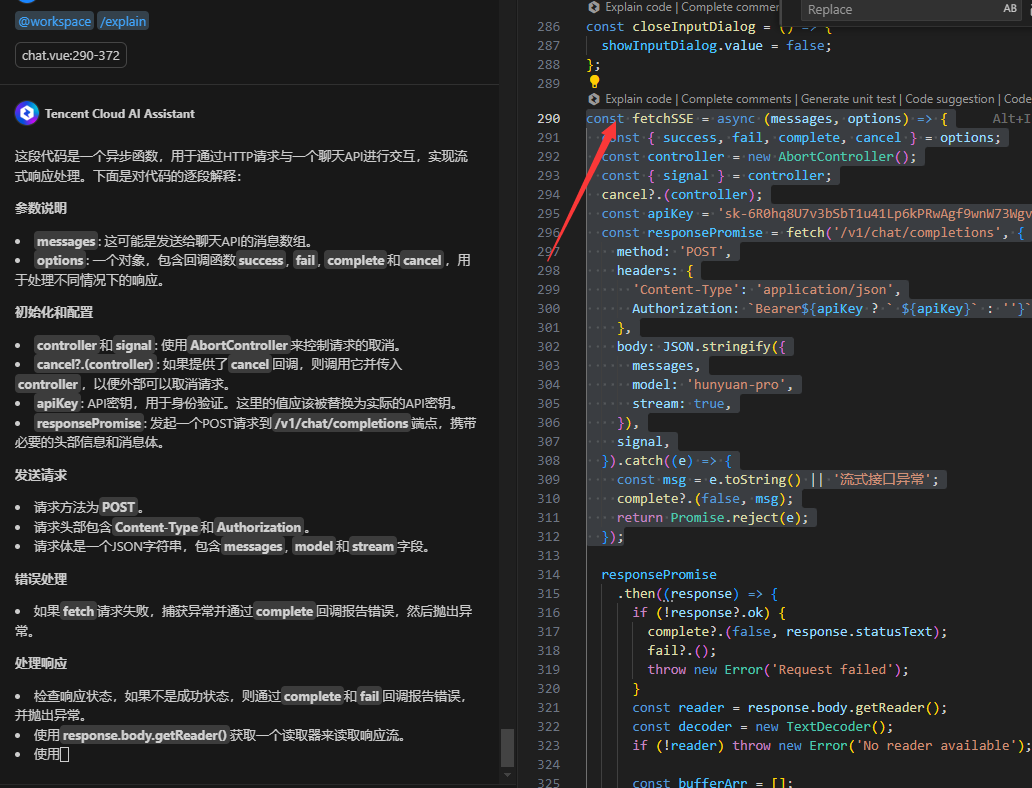Screen dimensions: 1032x788
Task: Click the 'POST' string on line 297
Action: 701,251
